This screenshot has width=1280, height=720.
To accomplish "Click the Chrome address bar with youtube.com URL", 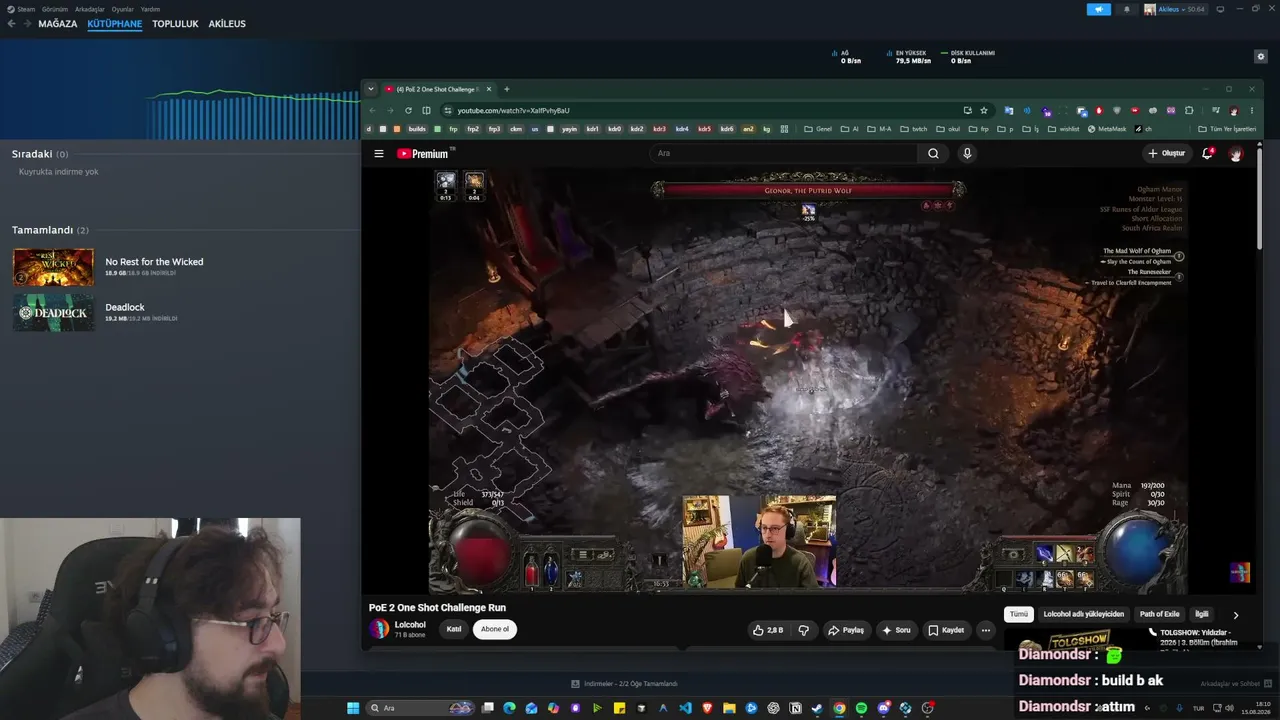I will coord(700,110).
